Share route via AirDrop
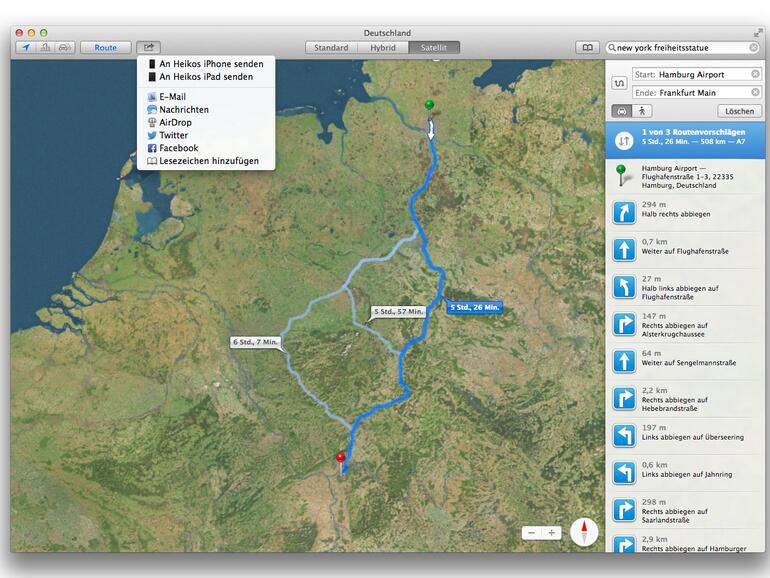 click(206, 122)
